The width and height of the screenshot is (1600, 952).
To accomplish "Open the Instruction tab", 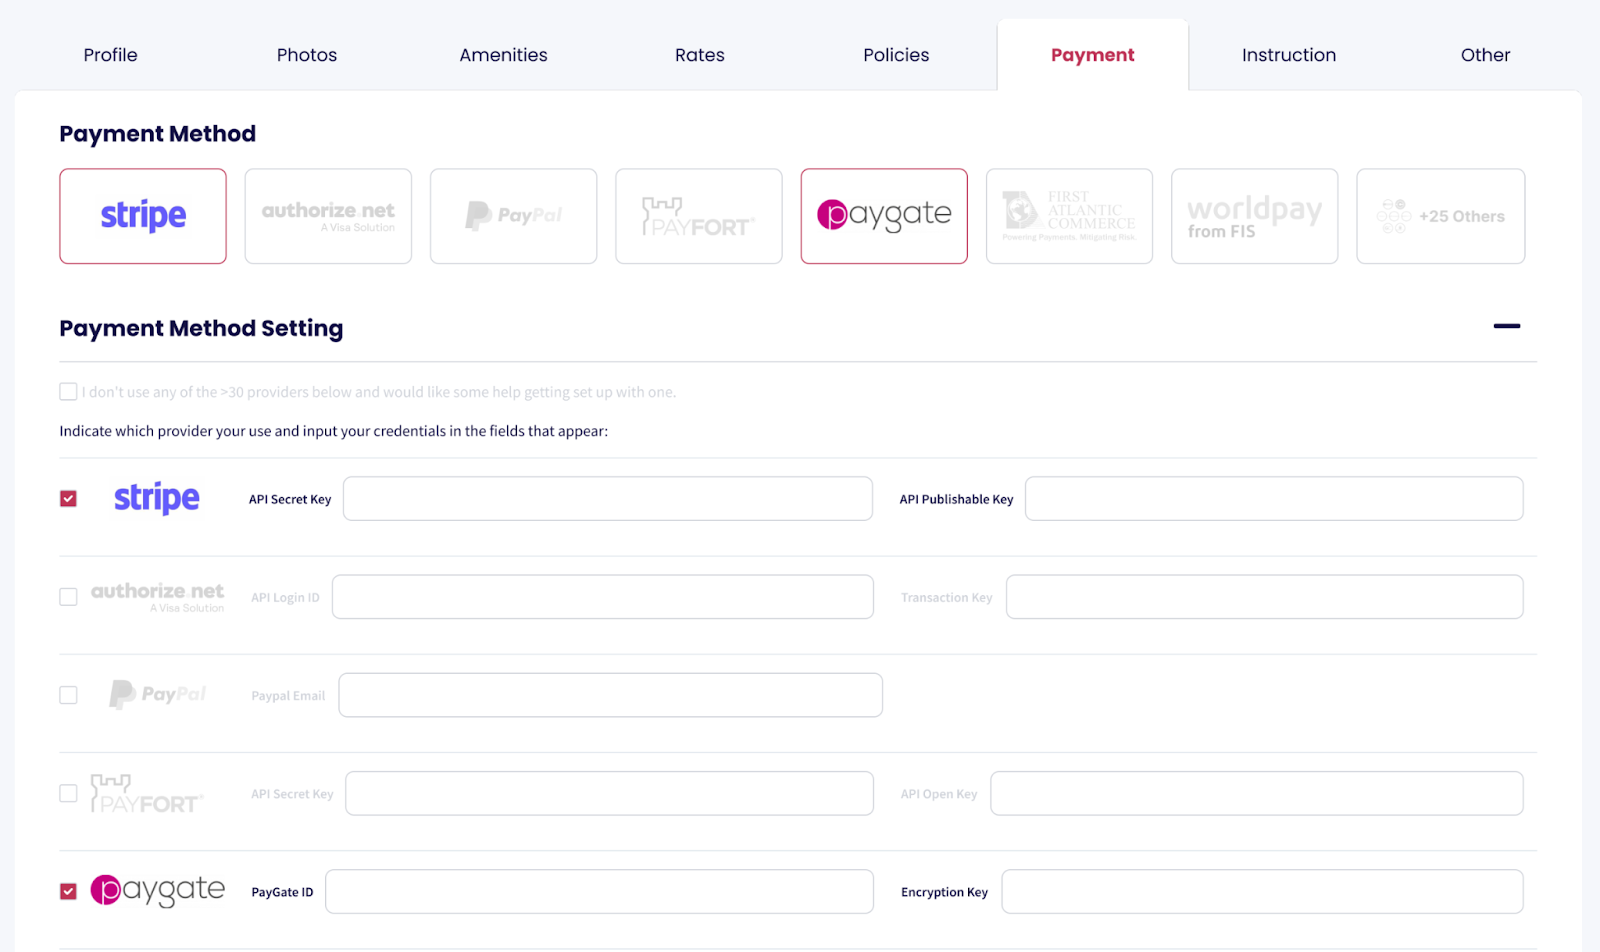I will 1289,55.
